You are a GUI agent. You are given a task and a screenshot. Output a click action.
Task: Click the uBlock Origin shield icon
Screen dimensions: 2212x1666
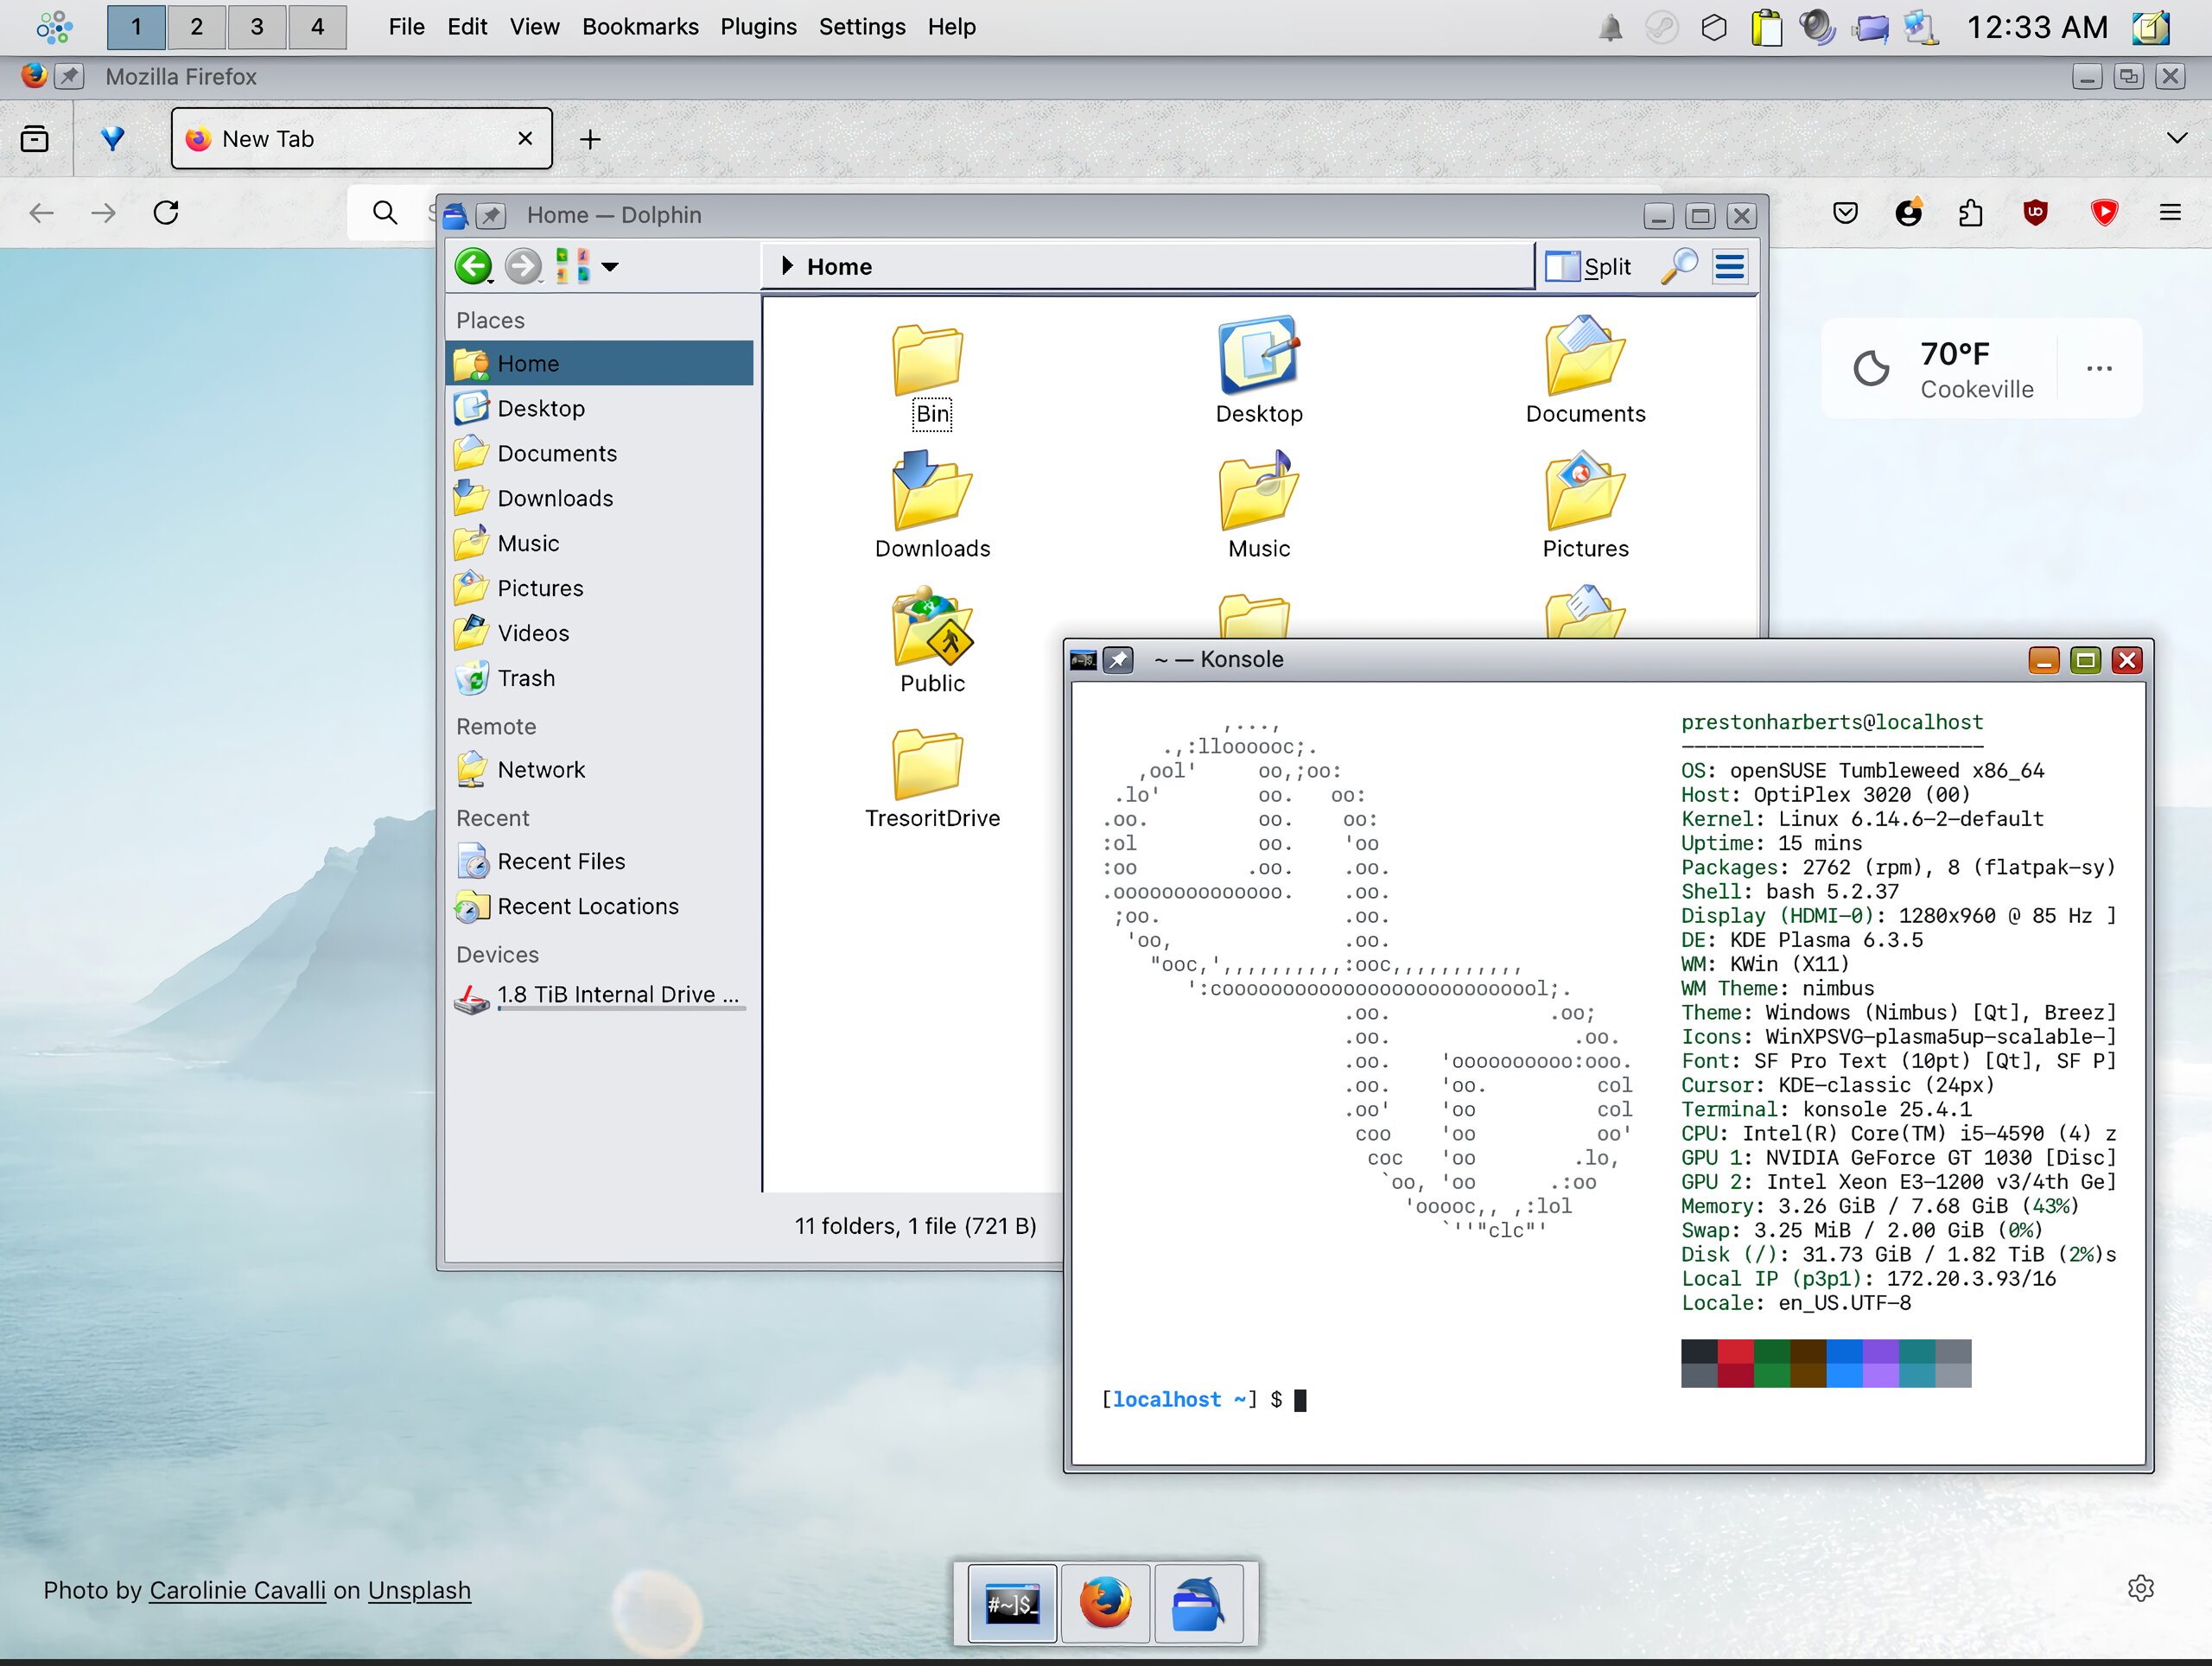pos(2035,212)
